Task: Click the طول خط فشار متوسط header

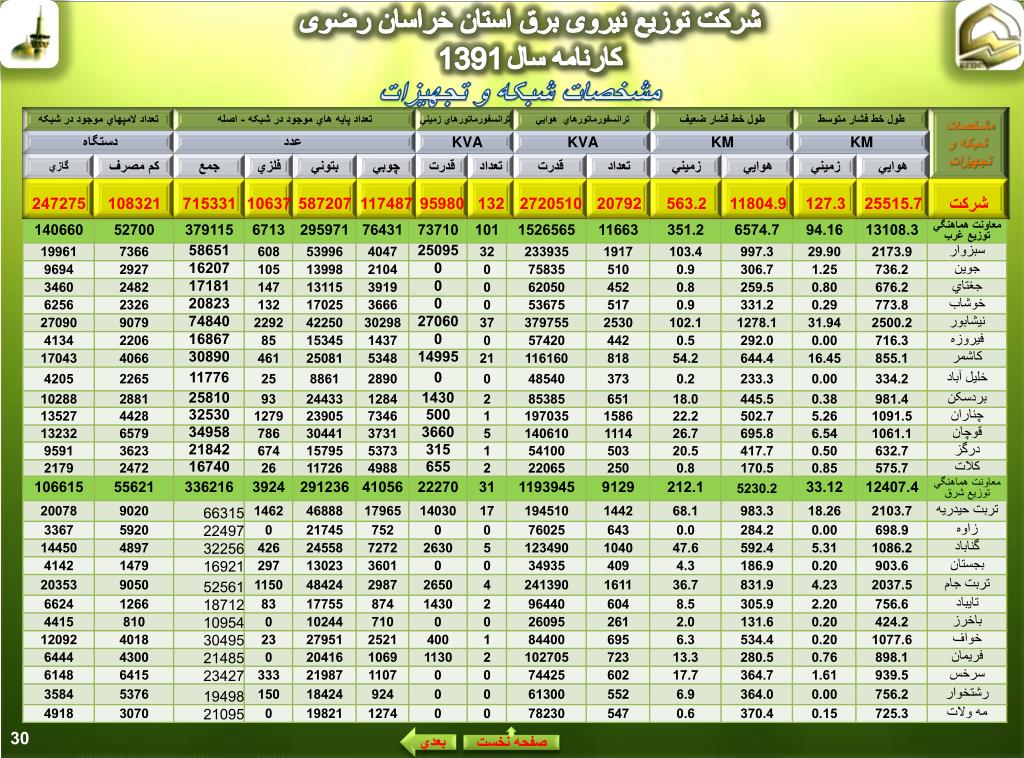Action: click(861, 119)
